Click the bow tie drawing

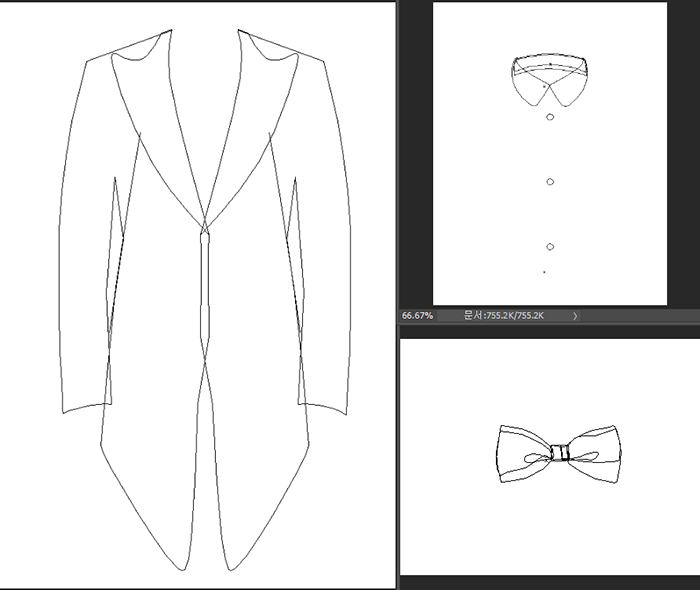coord(558,454)
